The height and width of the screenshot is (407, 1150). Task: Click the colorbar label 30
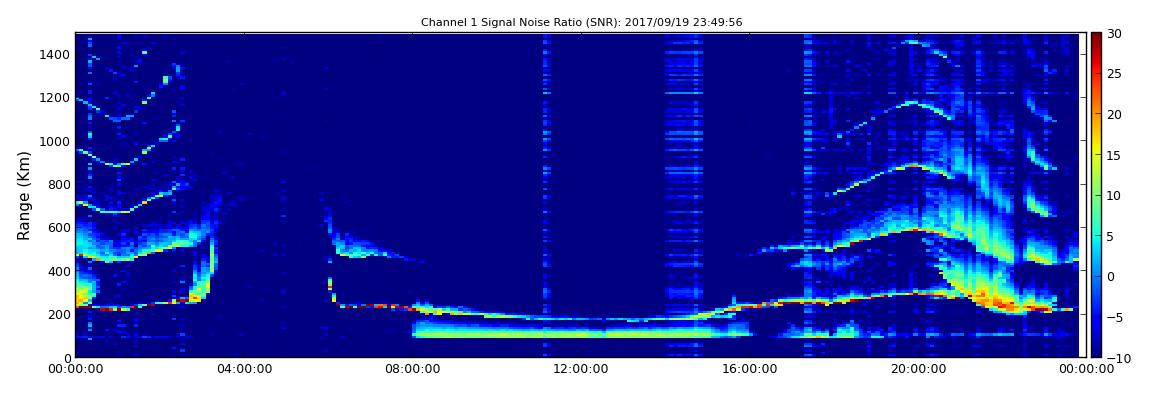(x=1114, y=33)
